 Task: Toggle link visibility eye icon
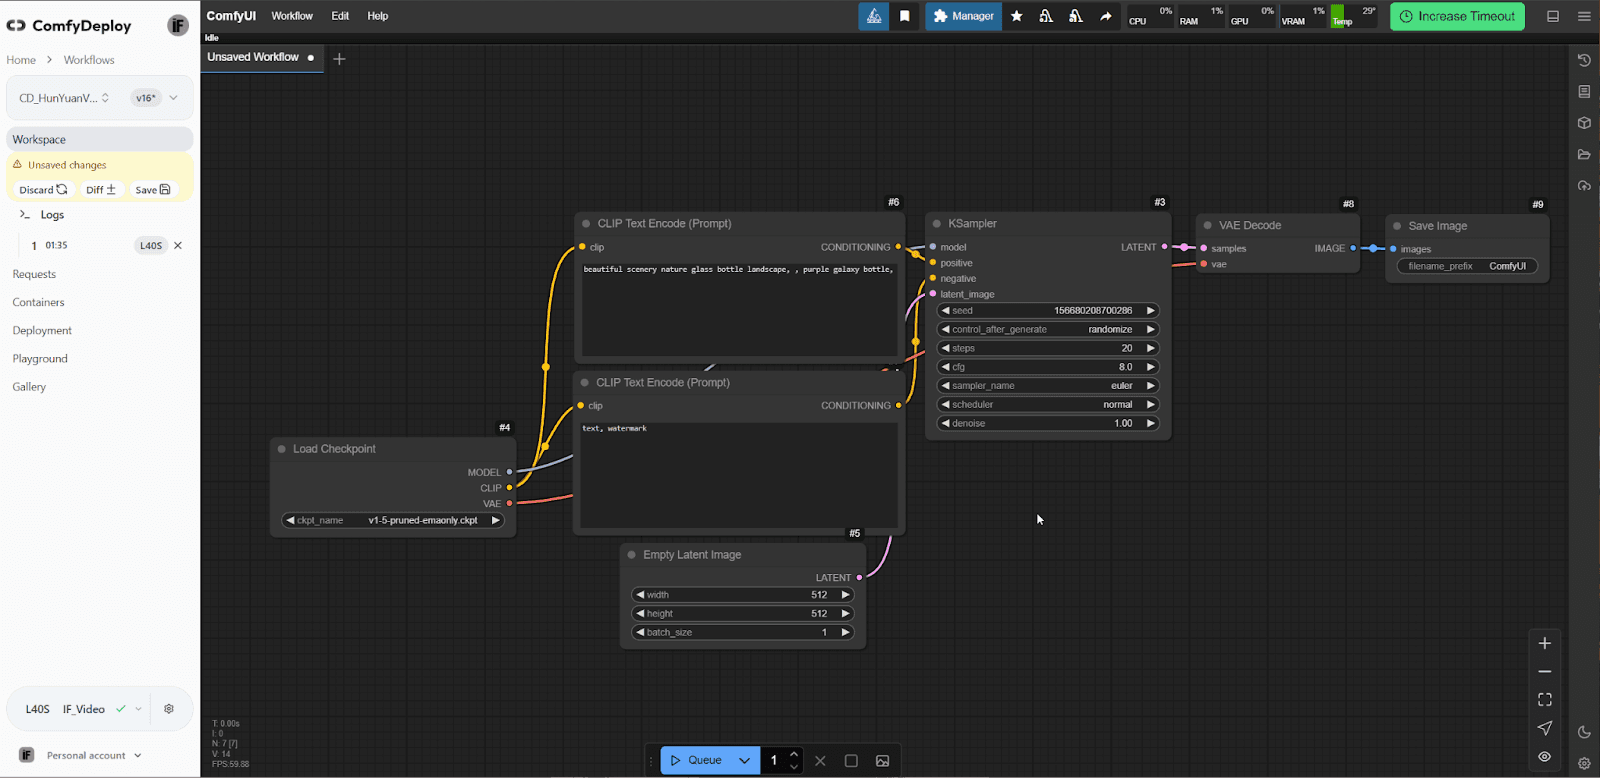(1545, 757)
